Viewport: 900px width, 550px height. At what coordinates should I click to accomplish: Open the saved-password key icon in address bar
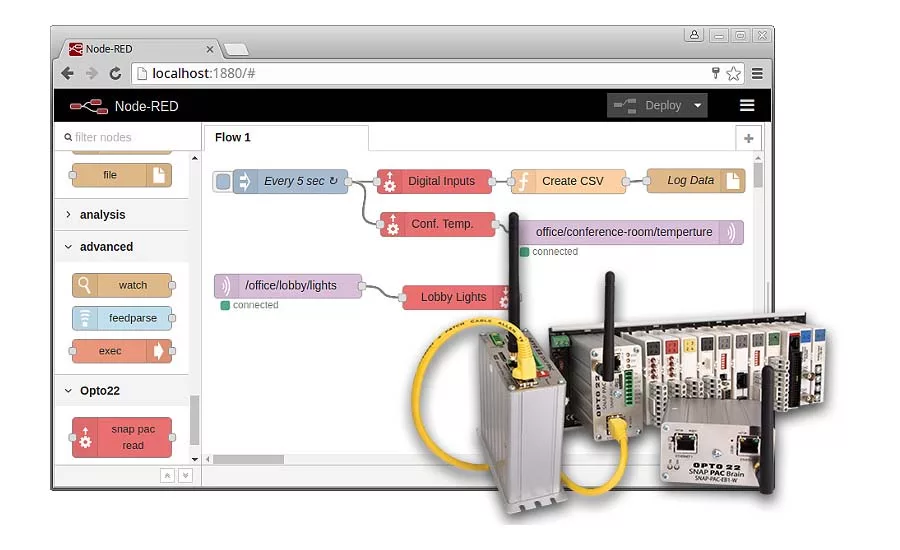click(715, 73)
